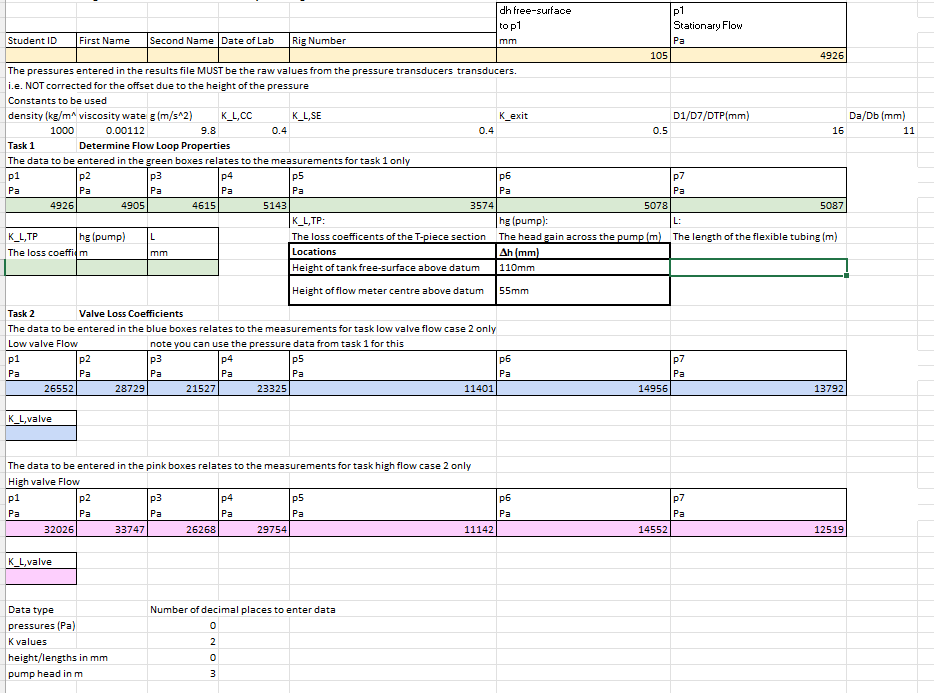Select low valve flow p1 value 26552
Viewport: 934px width, 693px height.
pos(40,388)
